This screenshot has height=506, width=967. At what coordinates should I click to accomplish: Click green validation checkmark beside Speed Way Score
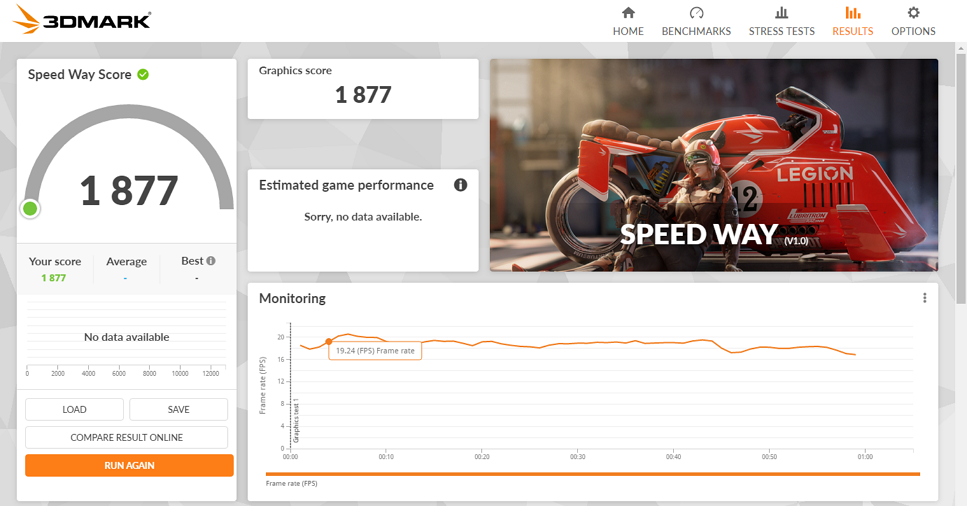[143, 75]
